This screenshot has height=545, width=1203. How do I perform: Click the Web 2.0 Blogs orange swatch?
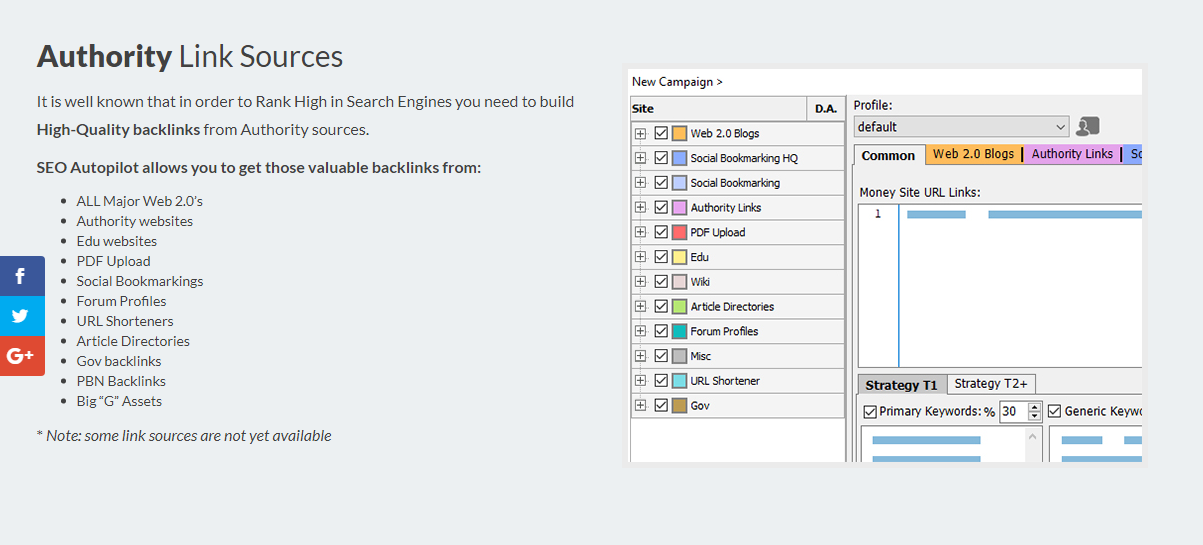(679, 133)
